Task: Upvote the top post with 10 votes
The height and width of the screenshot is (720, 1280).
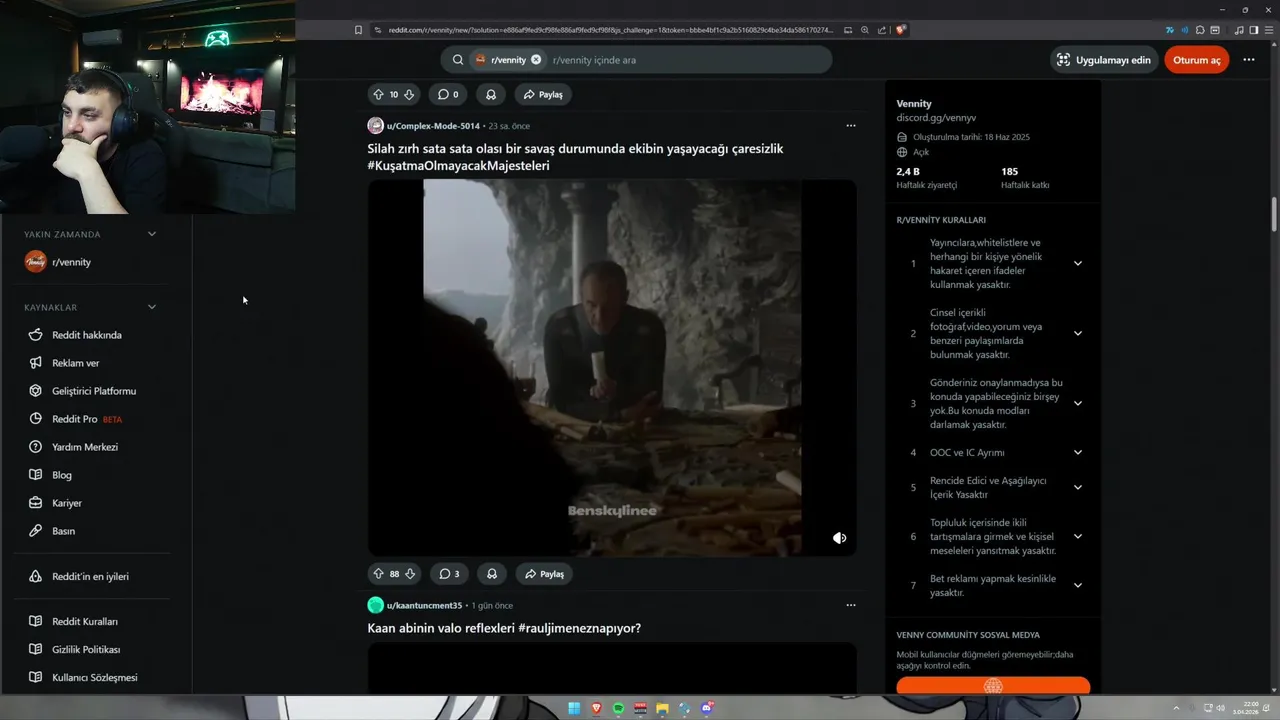Action: [378, 95]
